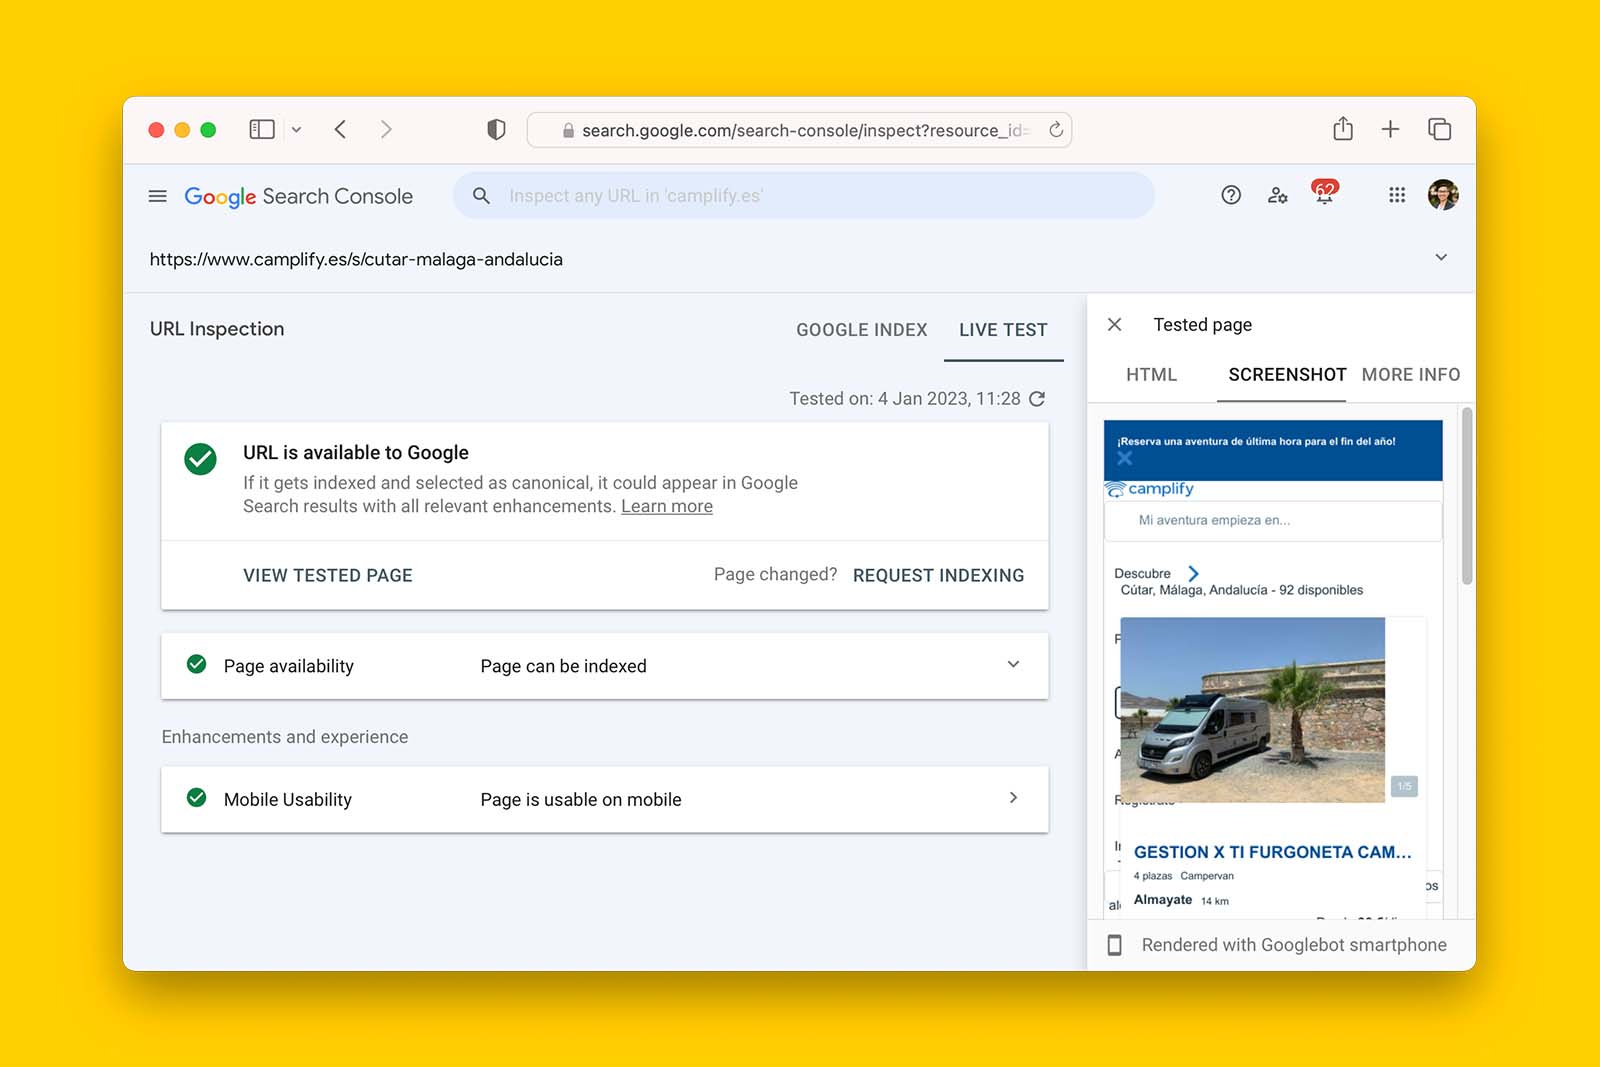Reload the page in address bar
This screenshot has width=1600, height=1067.
(x=1056, y=129)
